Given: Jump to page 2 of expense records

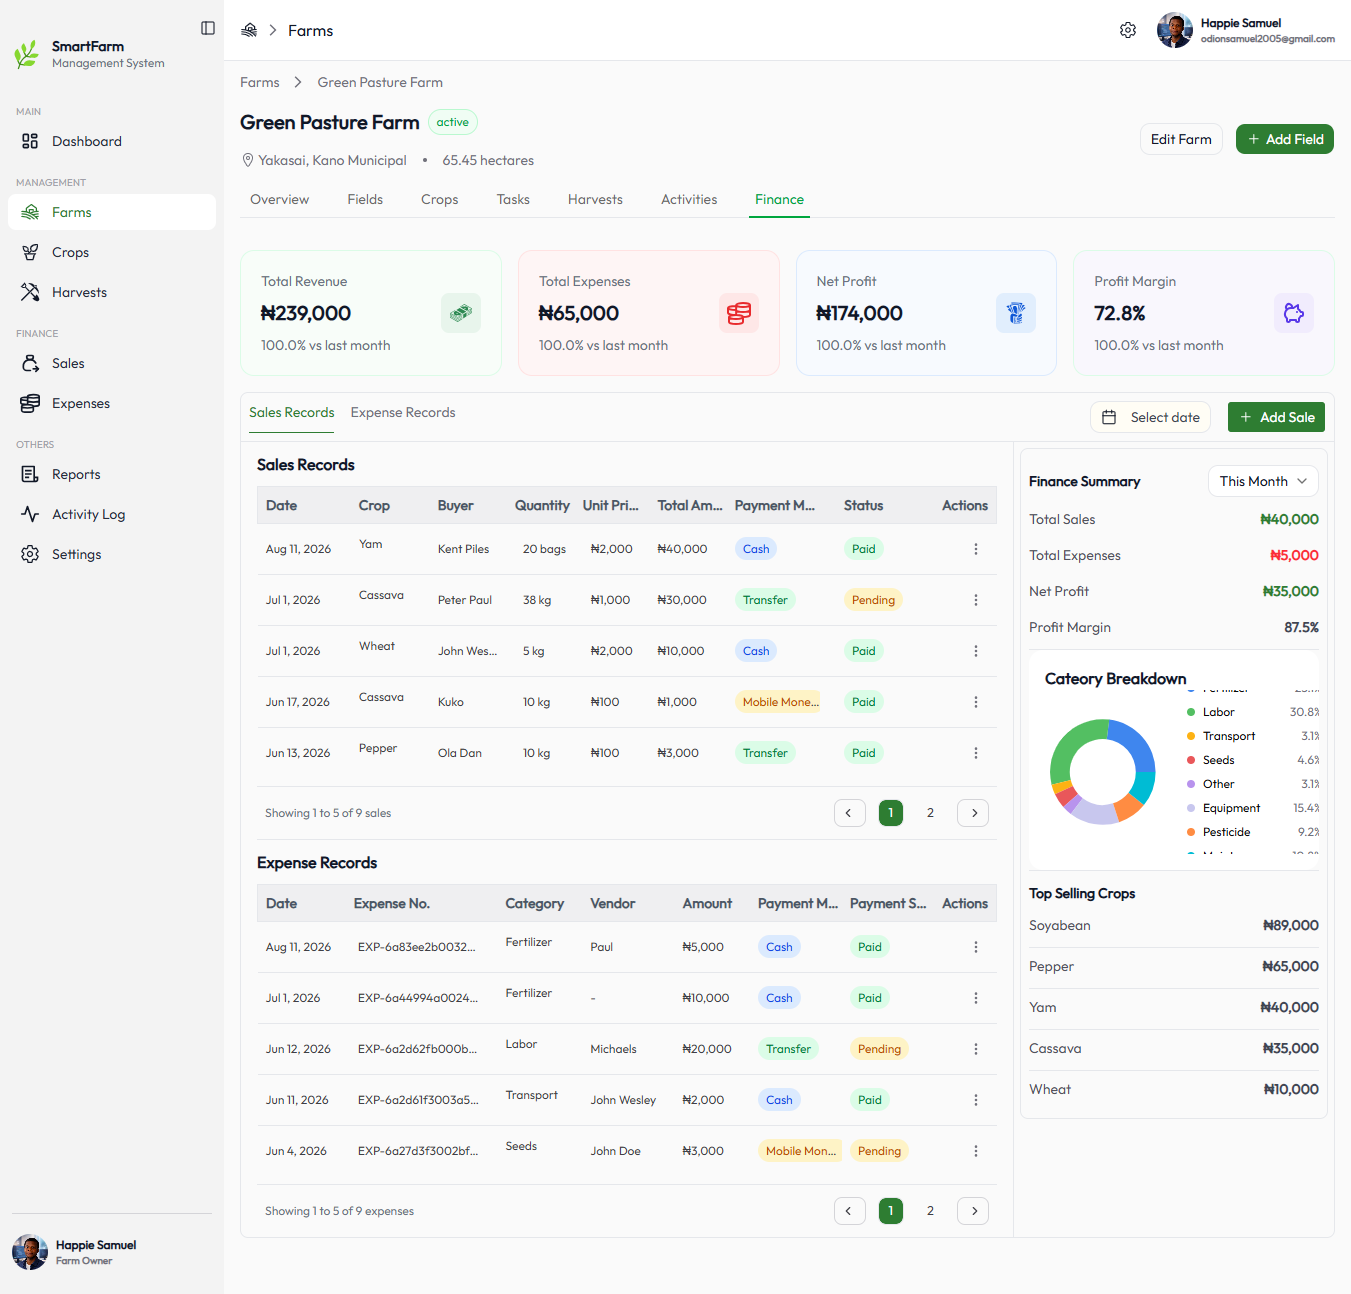Looking at the screenshot, I should [930, 1211].
